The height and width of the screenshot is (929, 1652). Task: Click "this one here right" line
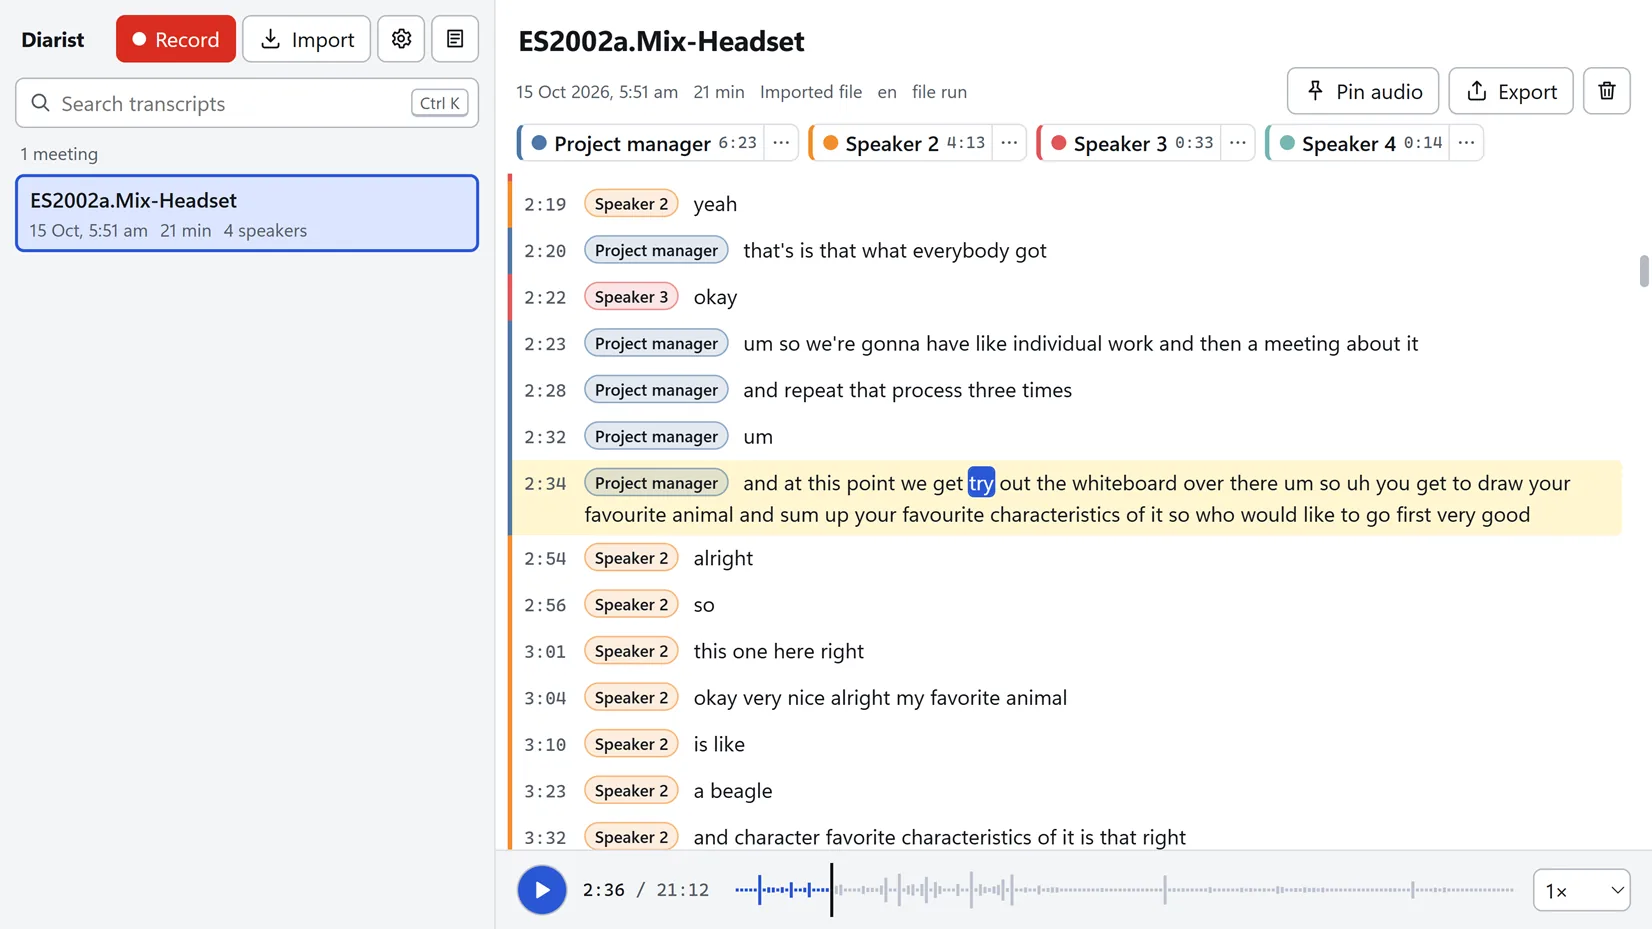tap(779, 651)
